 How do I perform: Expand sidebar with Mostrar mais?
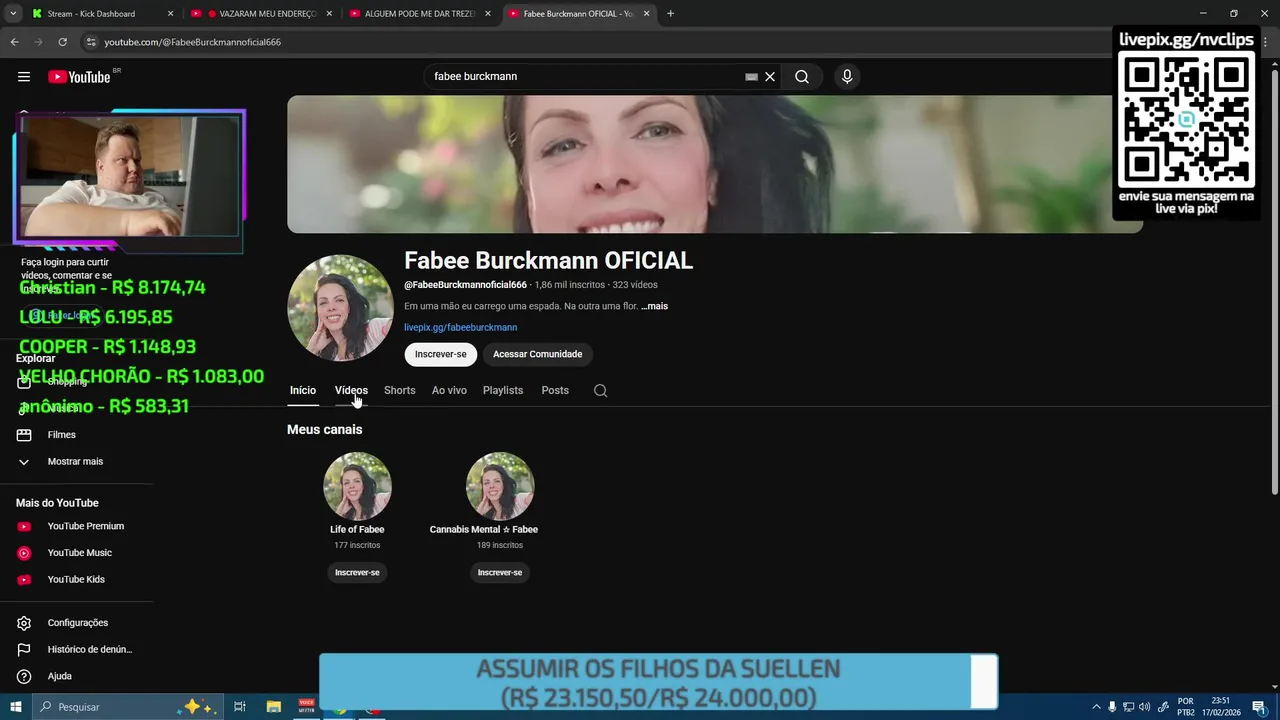(x=76, y=462)
